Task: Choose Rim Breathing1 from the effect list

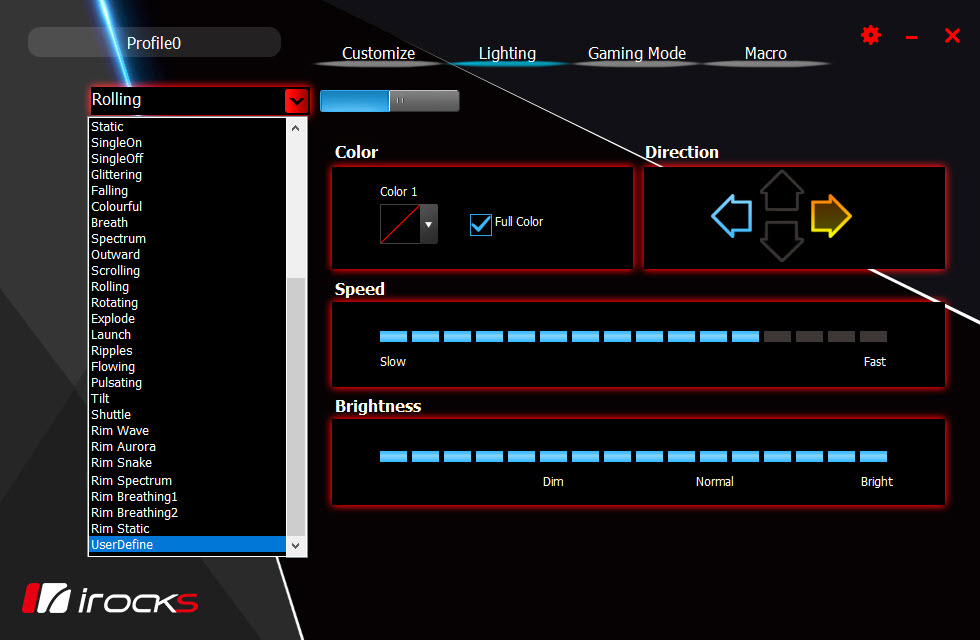Action: click(x=188, y=497)
